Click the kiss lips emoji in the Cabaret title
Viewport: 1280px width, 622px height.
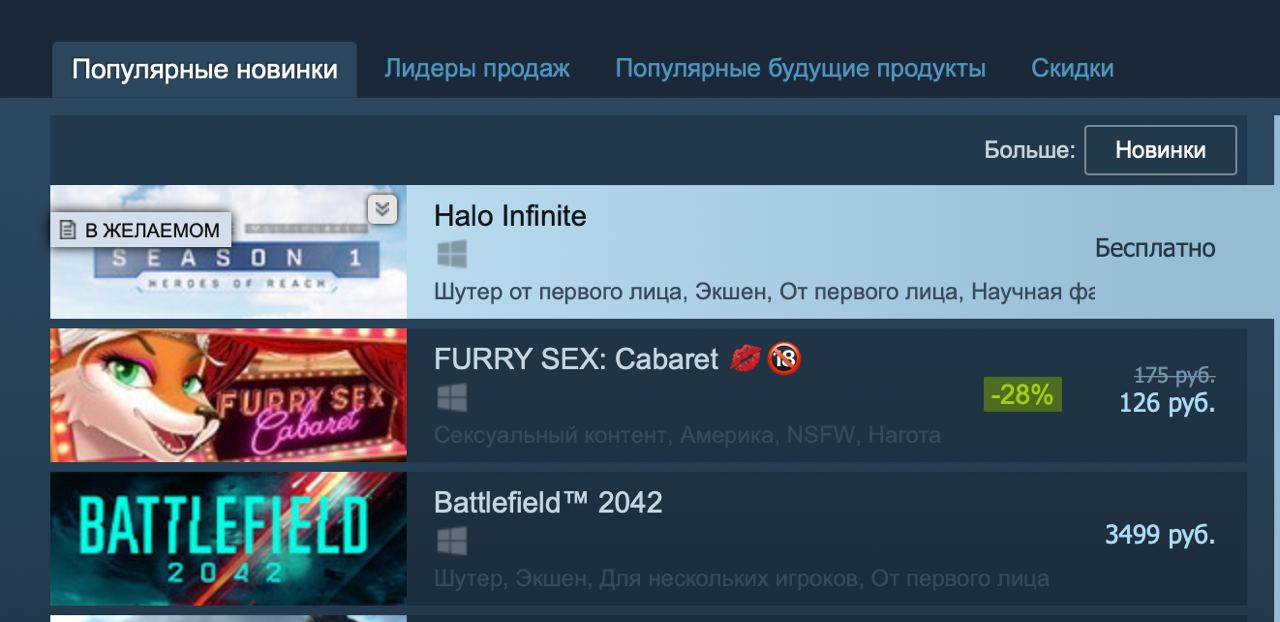pyautogui.click(x=745, y=359)
